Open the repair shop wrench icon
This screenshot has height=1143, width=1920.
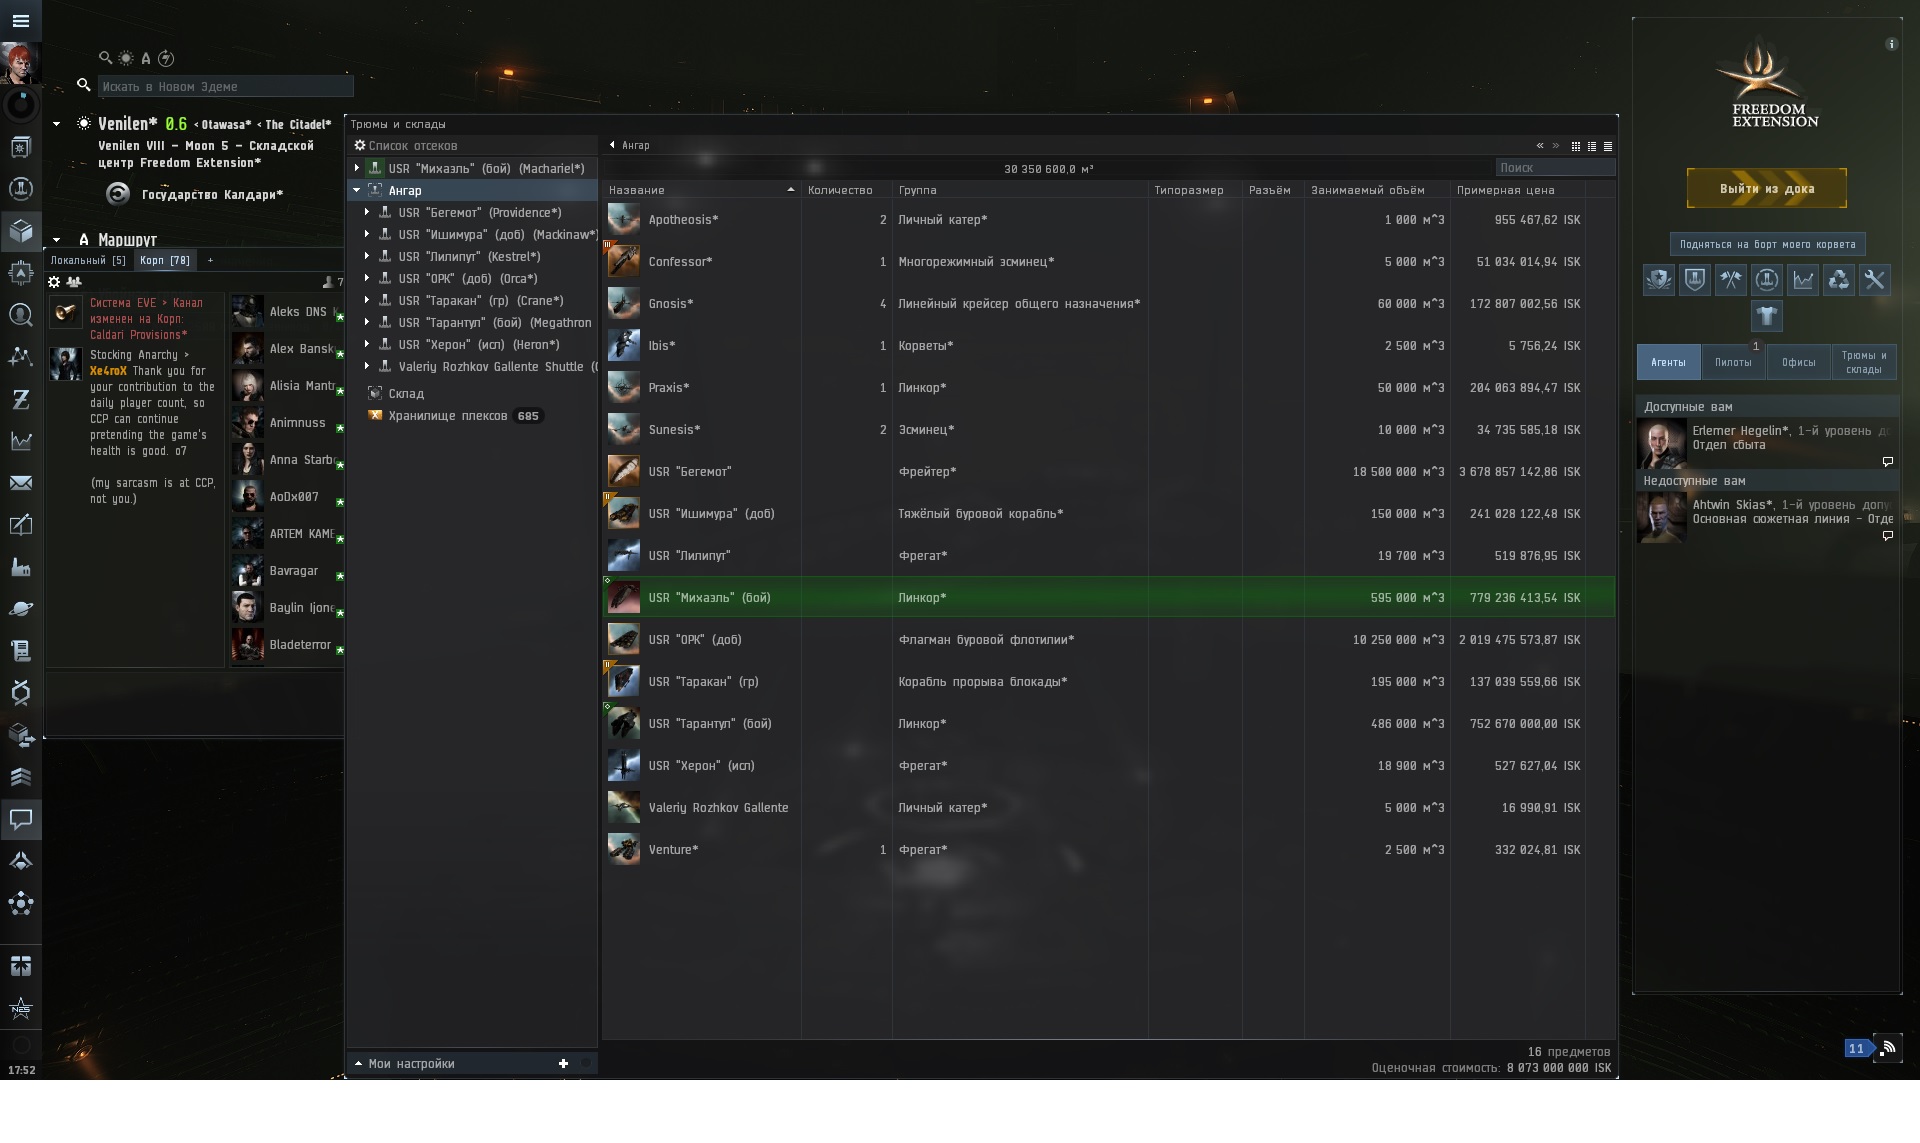(1874, 280)
